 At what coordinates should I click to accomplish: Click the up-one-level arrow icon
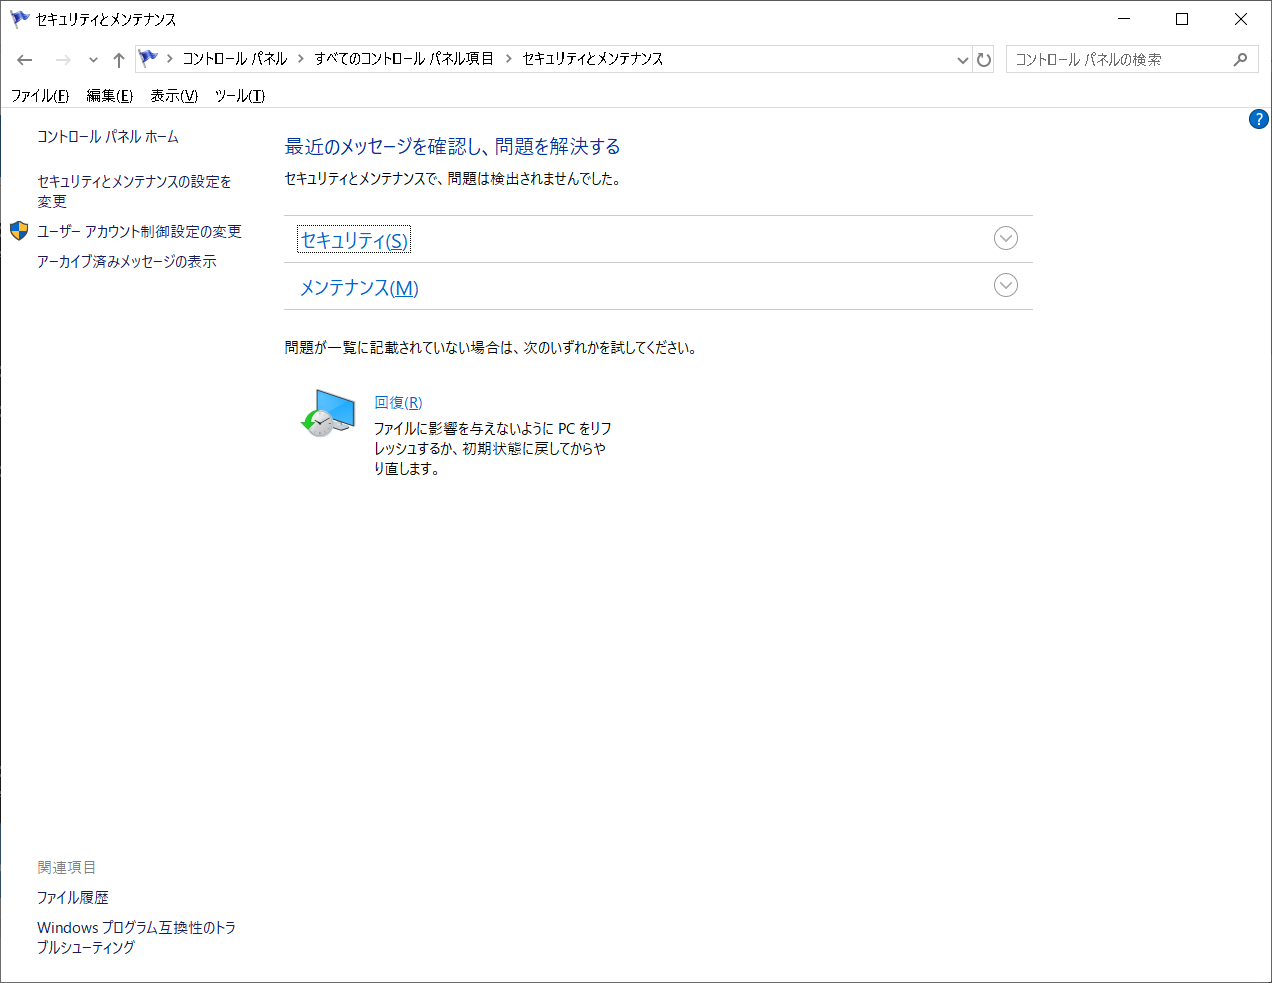[118, 59]
